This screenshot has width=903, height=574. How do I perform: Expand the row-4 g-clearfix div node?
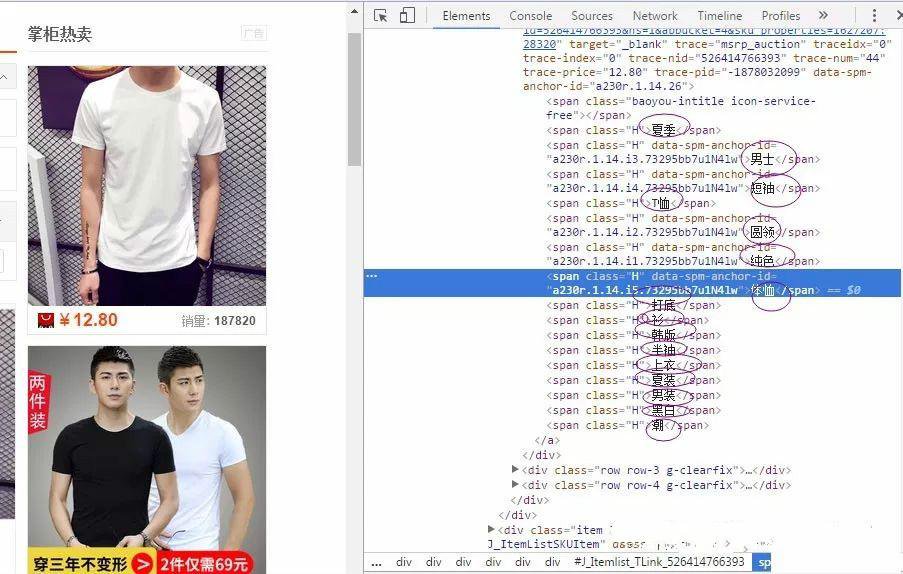[515, 485]
